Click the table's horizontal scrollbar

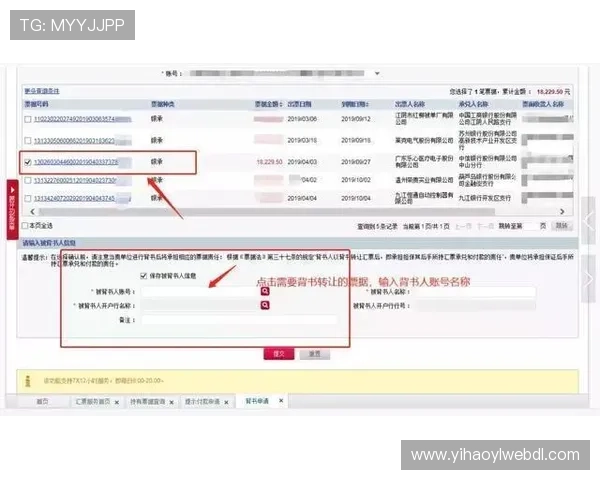click(x=267, y=211)
